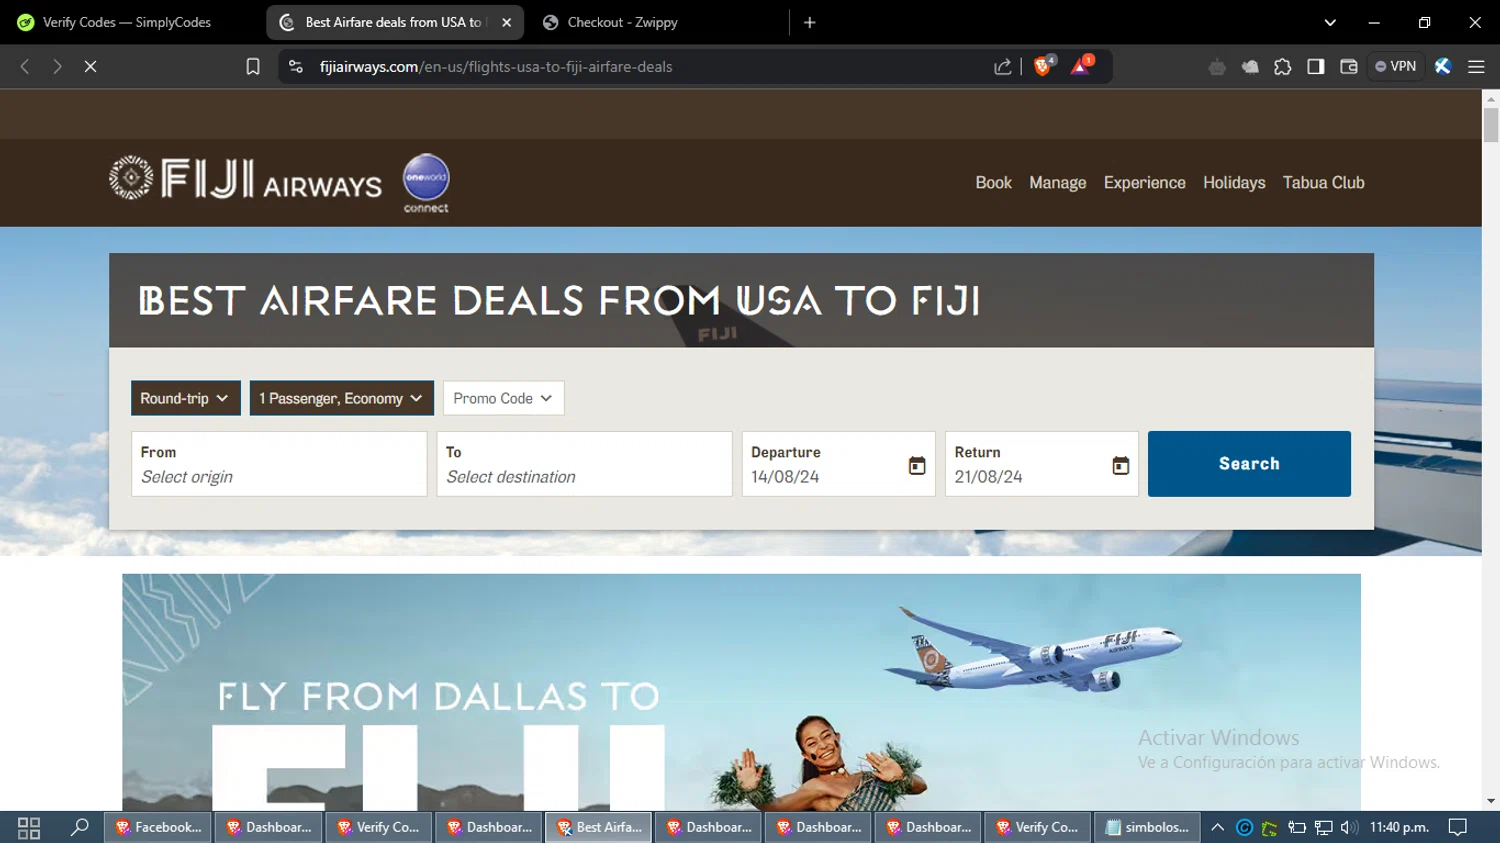Expand the Round-trip dropdown
This screenshot has height=843, width=1500.
click(186, 398)
